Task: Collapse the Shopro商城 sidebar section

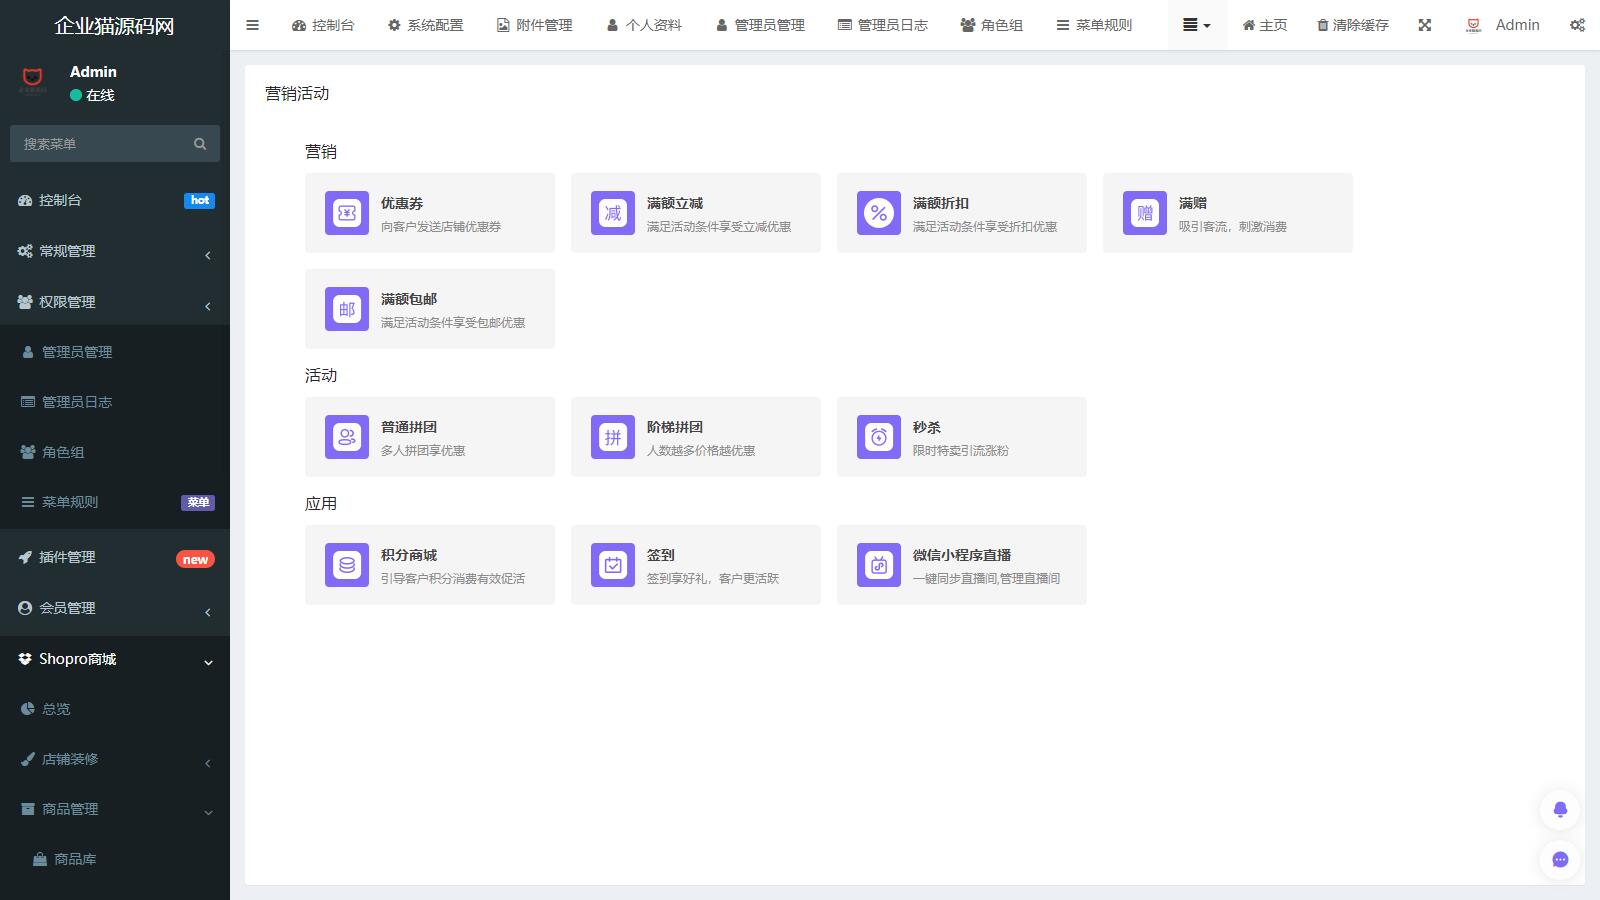Action: coord(114,659)
